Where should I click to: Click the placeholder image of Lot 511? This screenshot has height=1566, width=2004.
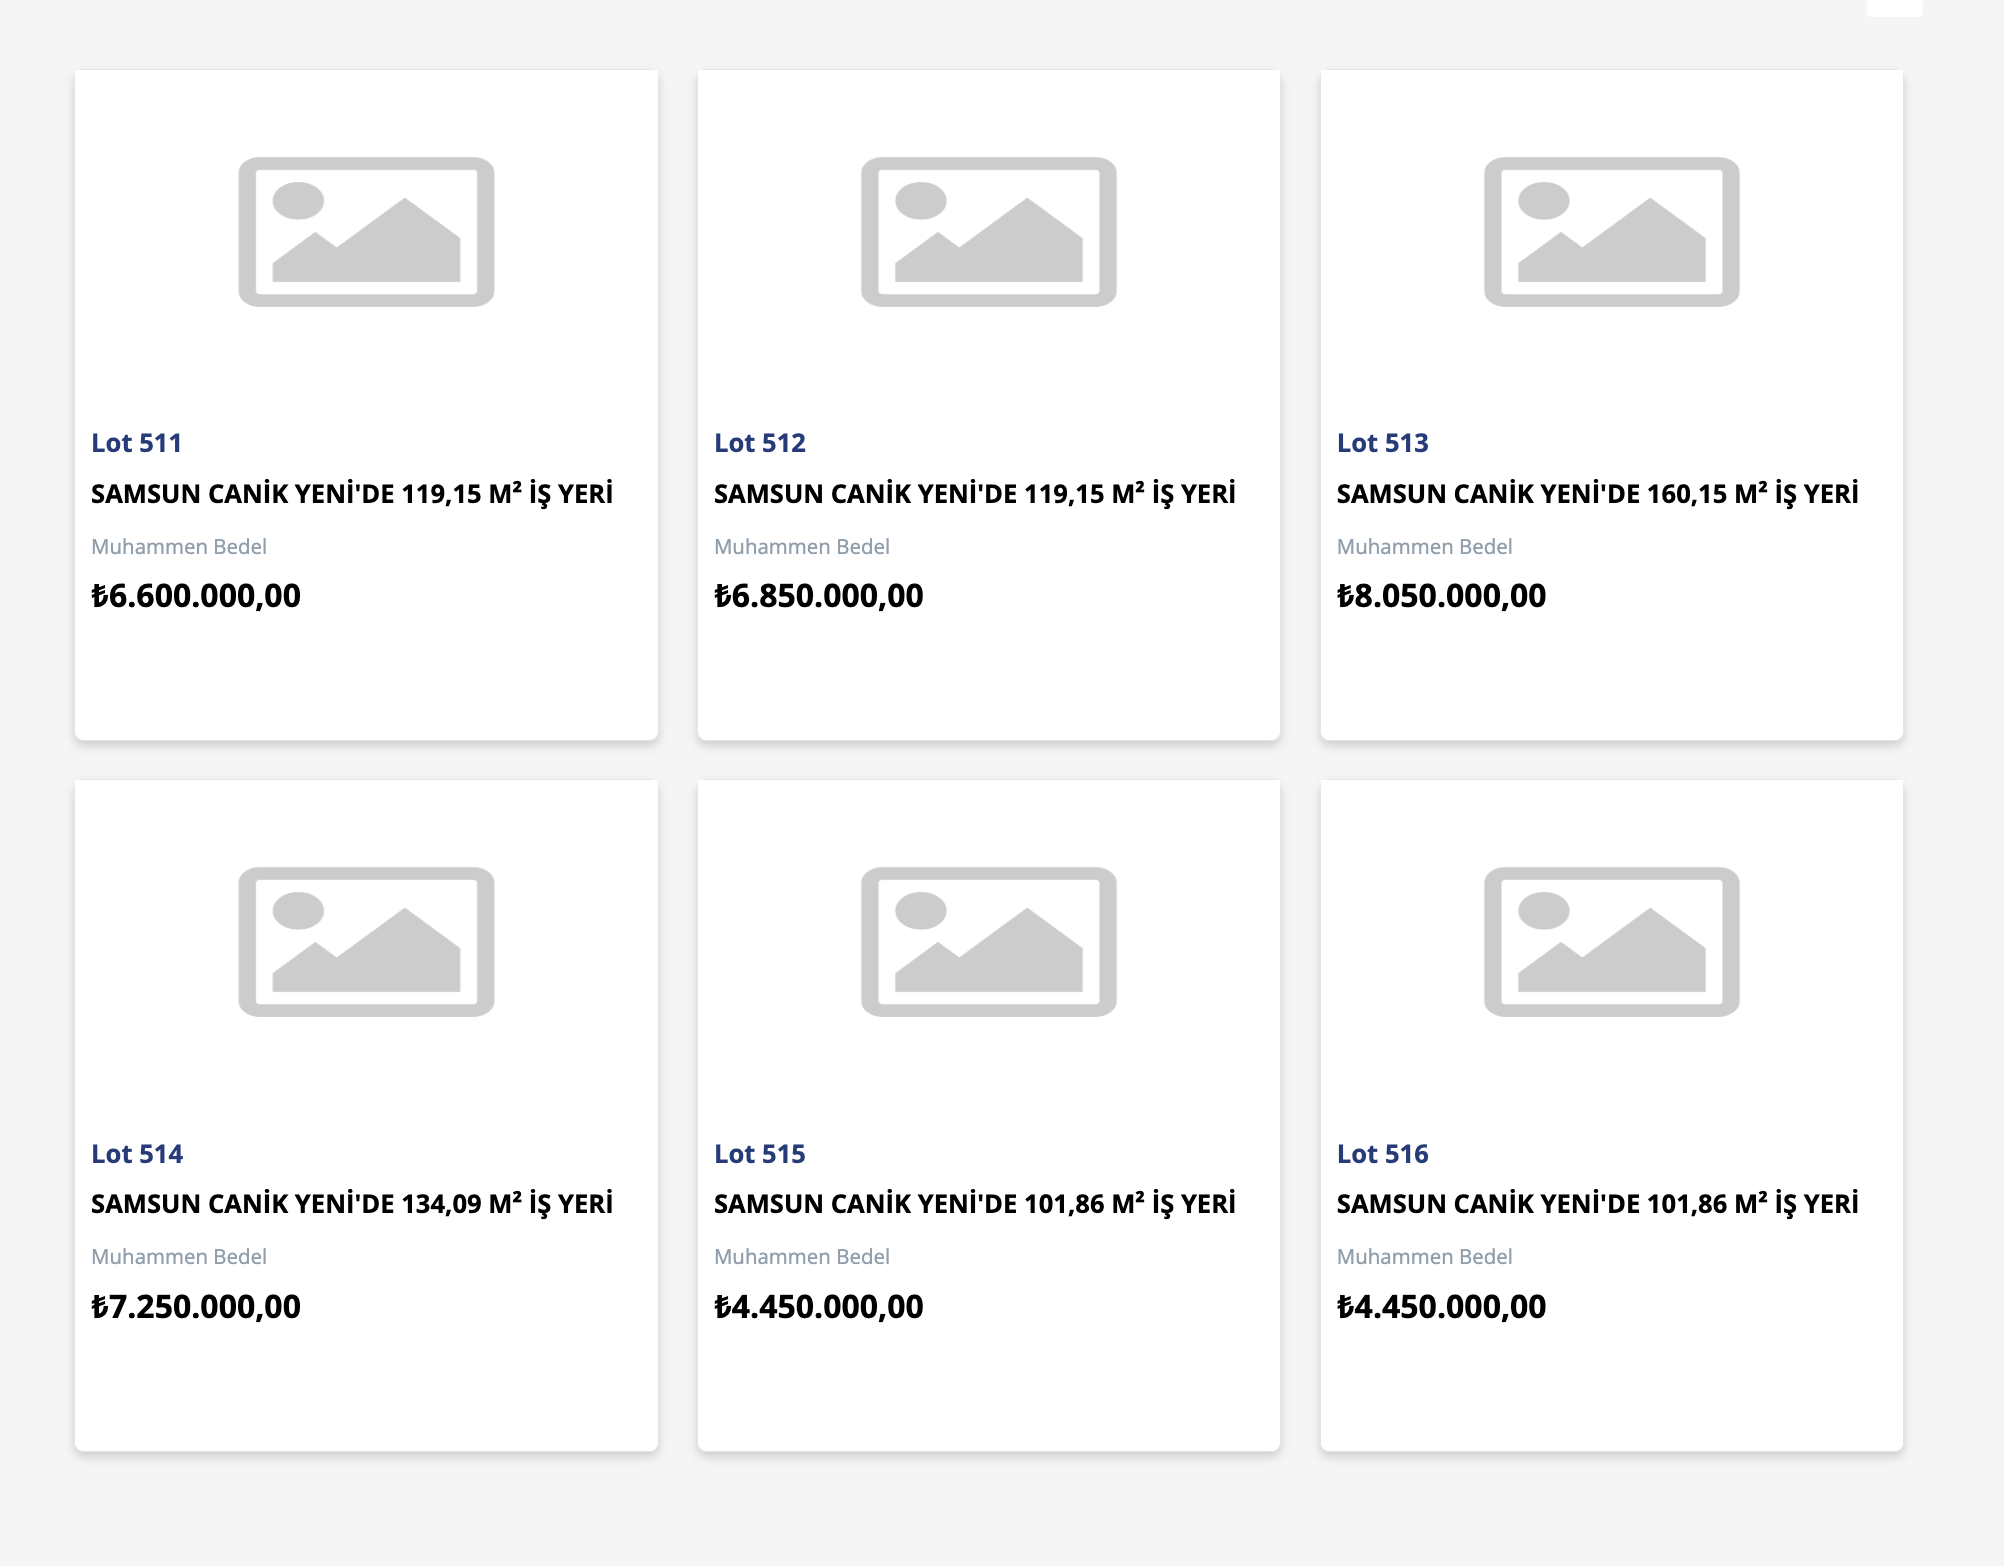click(x=366, y=232)
